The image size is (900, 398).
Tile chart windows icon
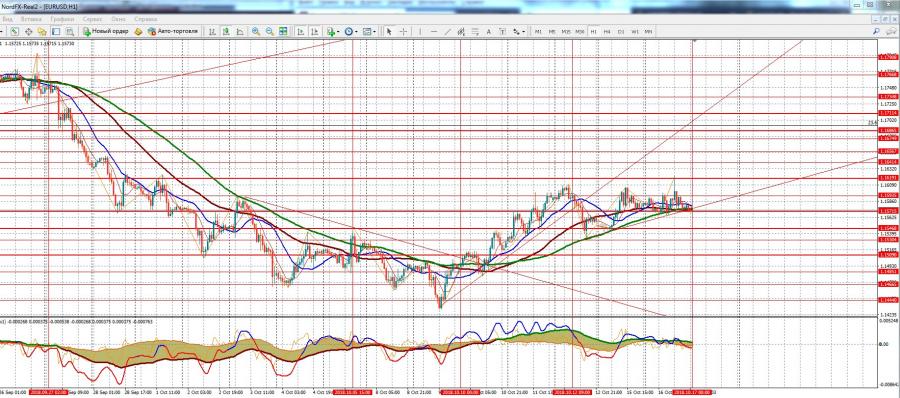[x=283, y=32]
